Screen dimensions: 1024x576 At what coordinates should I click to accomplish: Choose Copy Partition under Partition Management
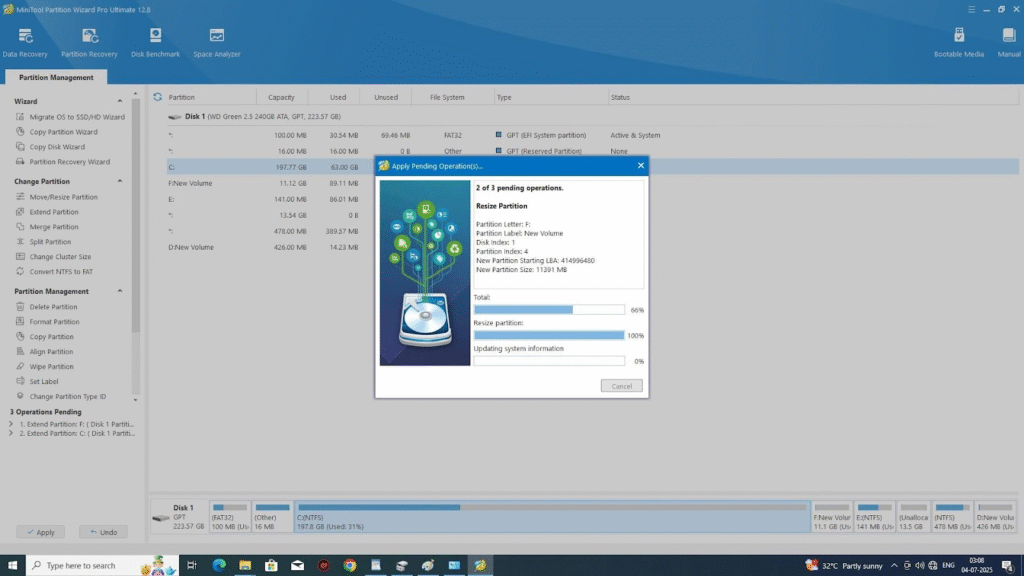point(44,337)
